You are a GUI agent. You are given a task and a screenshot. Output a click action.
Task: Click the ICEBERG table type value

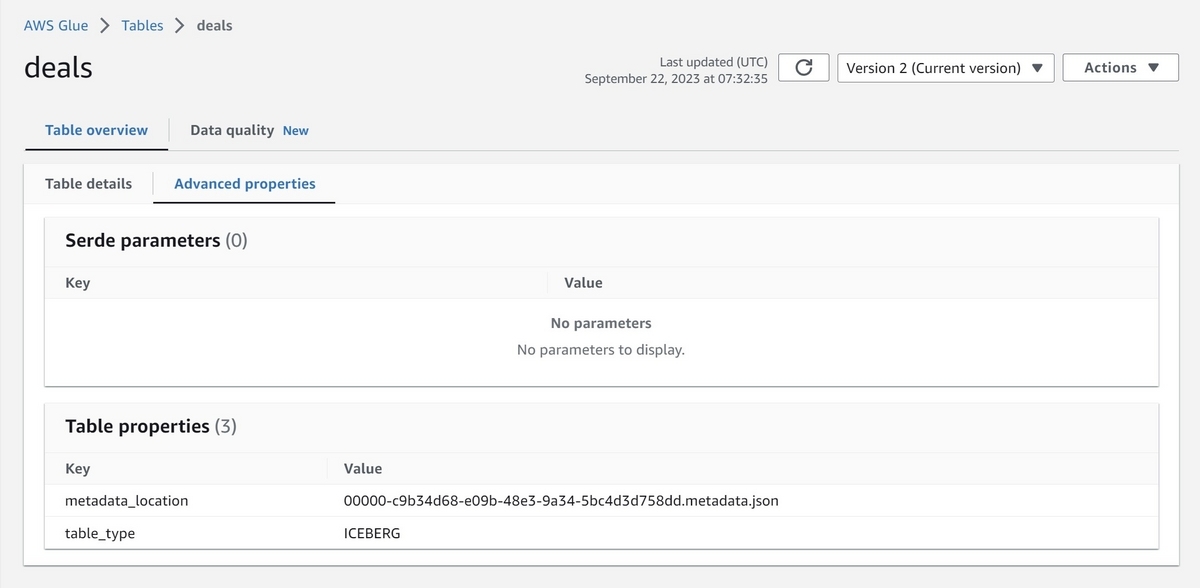tap(372, 534)
